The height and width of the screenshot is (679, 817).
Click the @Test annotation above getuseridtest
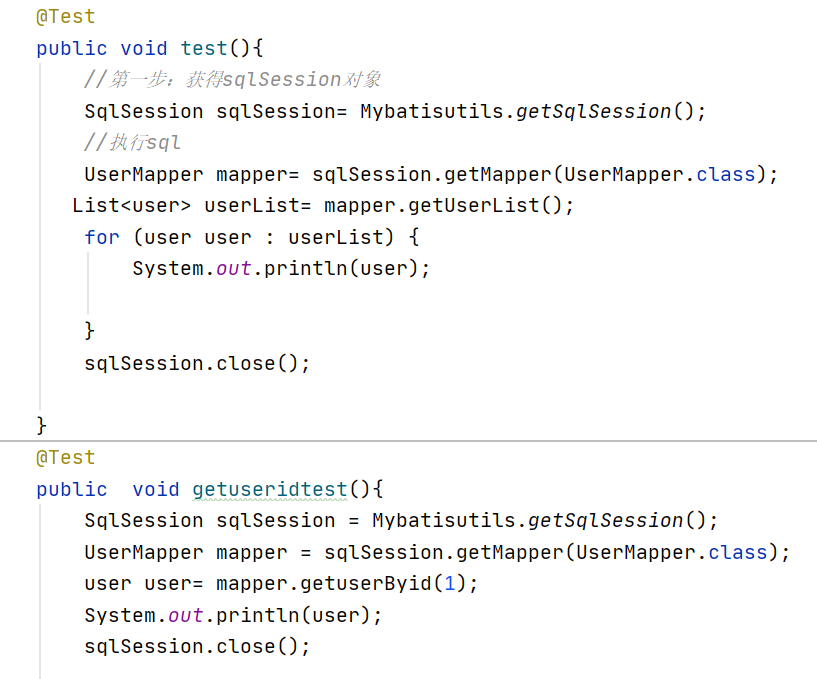[65, 458]
